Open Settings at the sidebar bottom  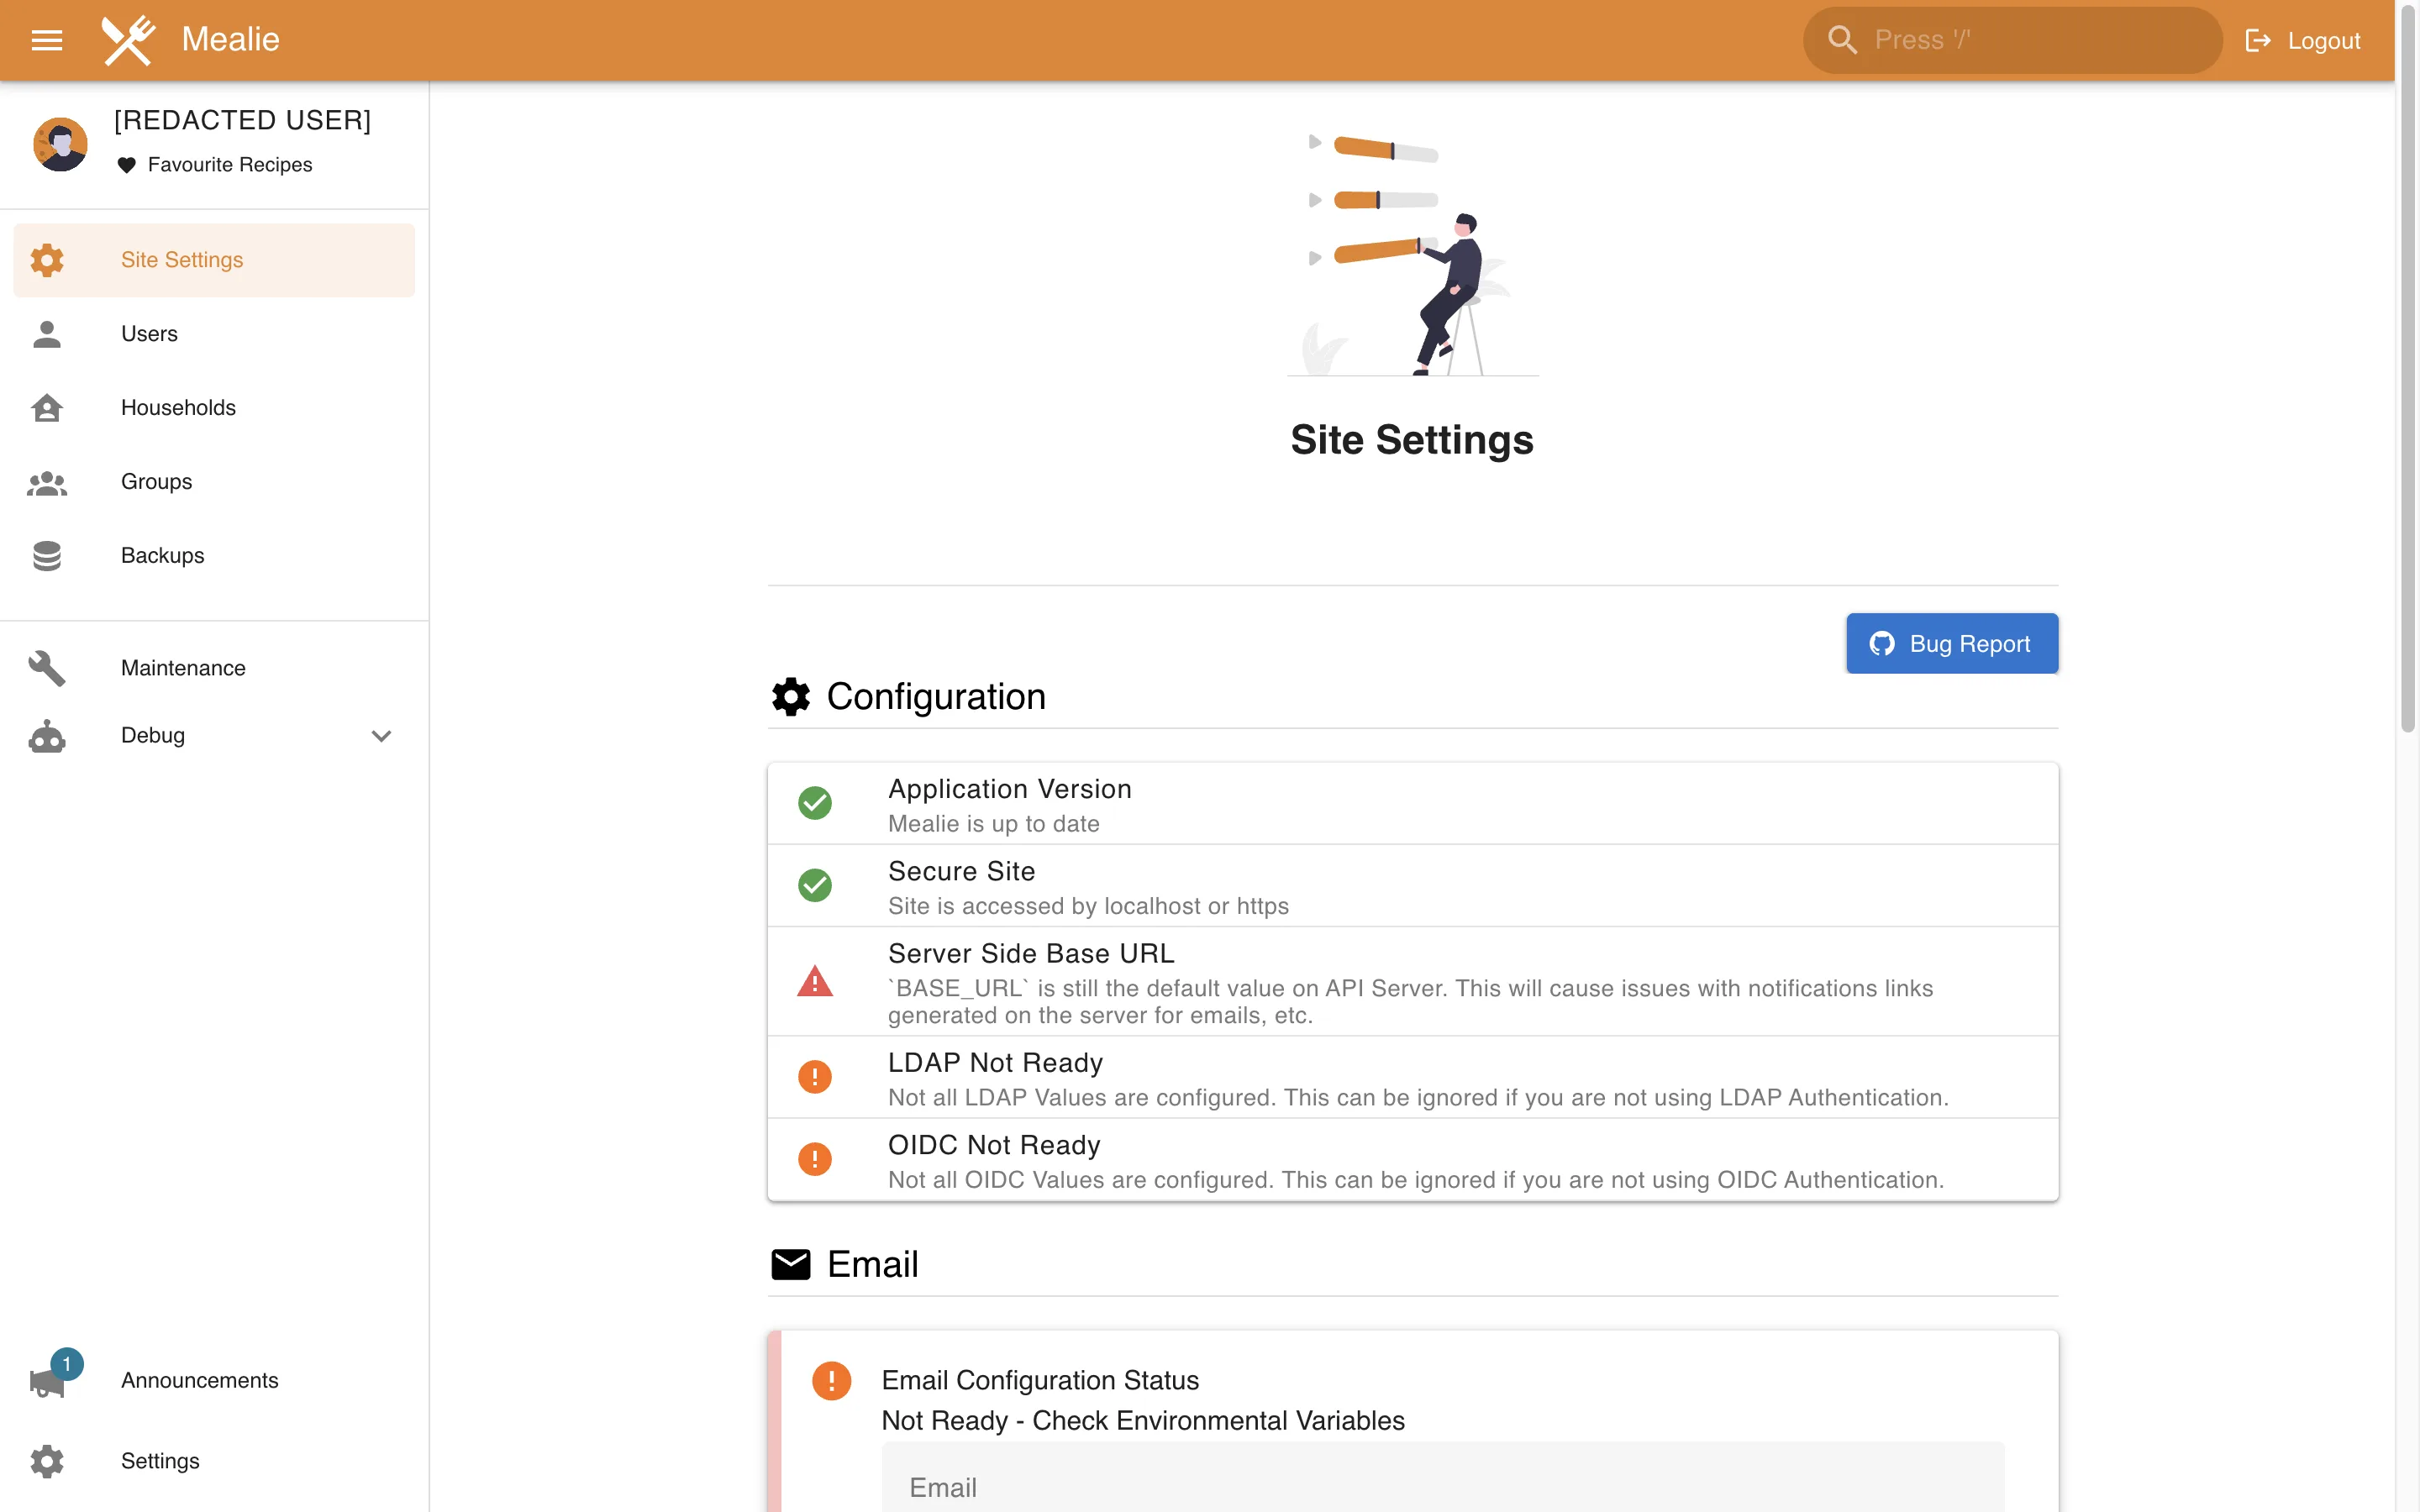(214, 1461)
